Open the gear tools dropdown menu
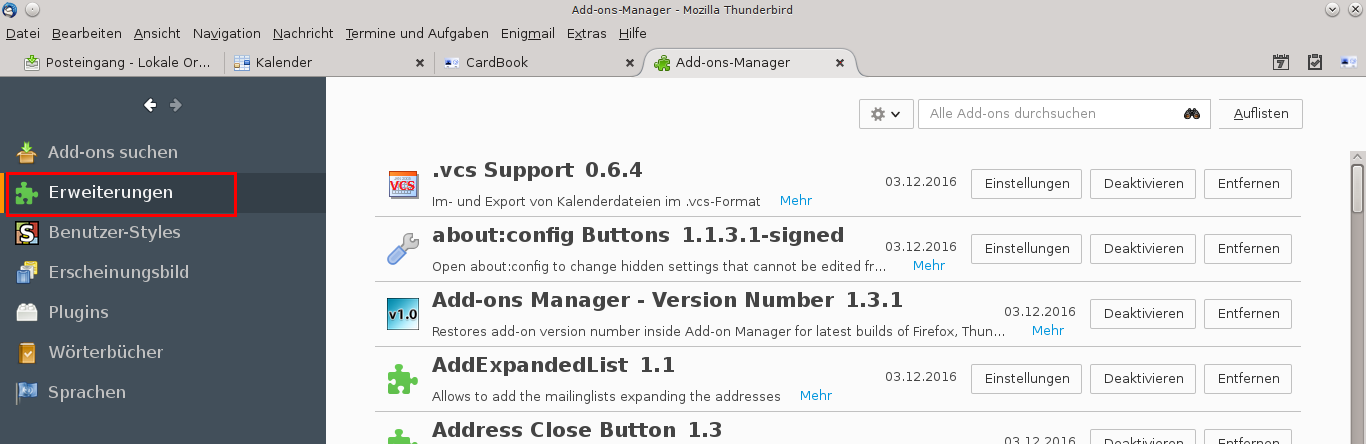The height and width of the screenshot is (444, 1366). tap(885, 114)
